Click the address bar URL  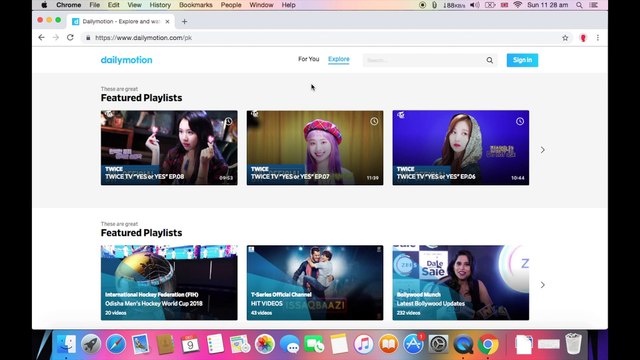point(144,38)
